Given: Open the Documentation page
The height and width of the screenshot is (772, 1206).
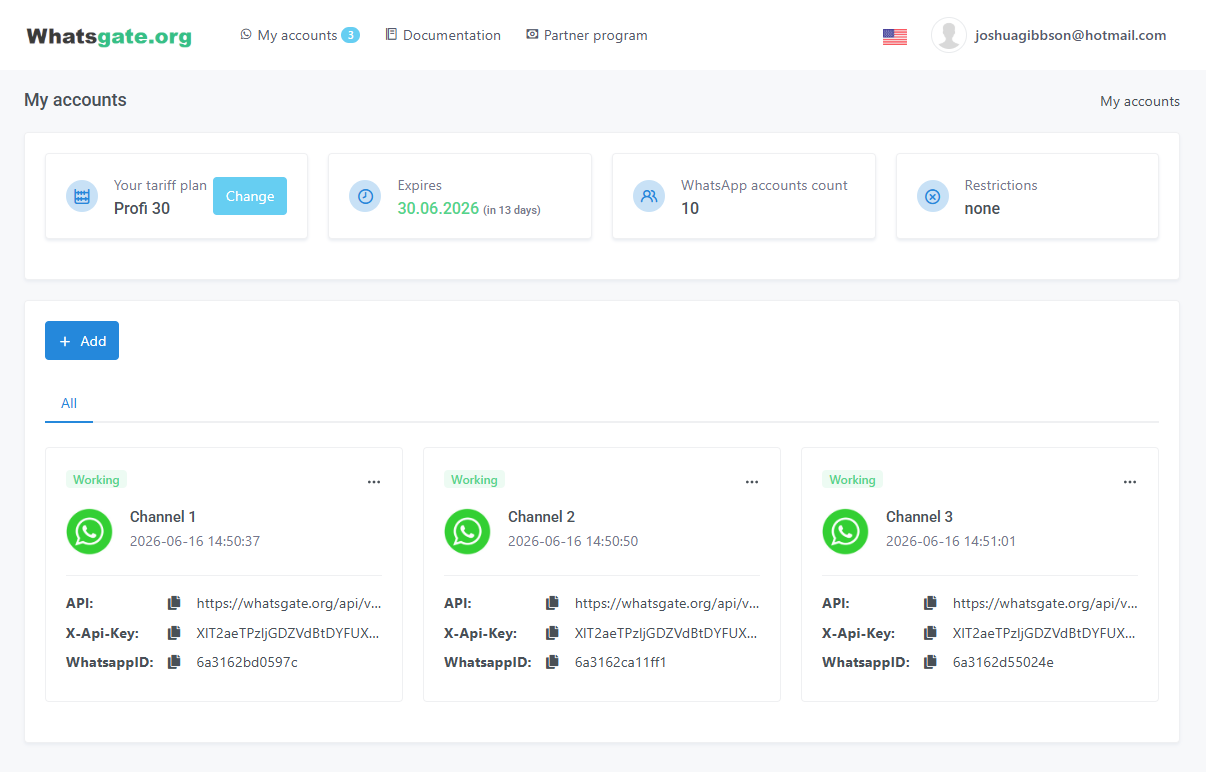Looking at the screenshot, I should pos(443,35).
